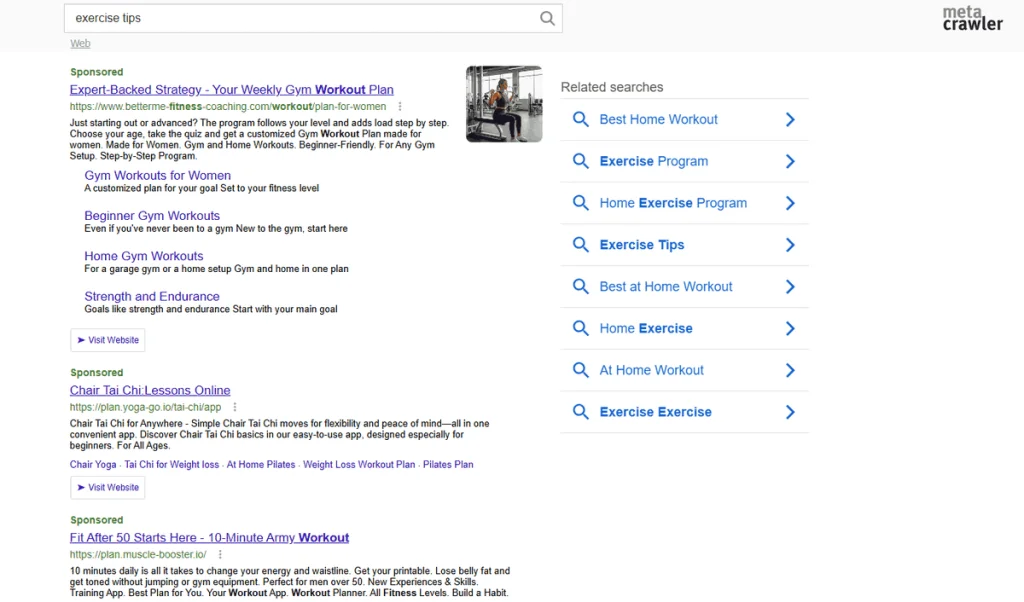Open chevron arrow for Best Home Workout
1024x602 pixels.
click(790, 119)
